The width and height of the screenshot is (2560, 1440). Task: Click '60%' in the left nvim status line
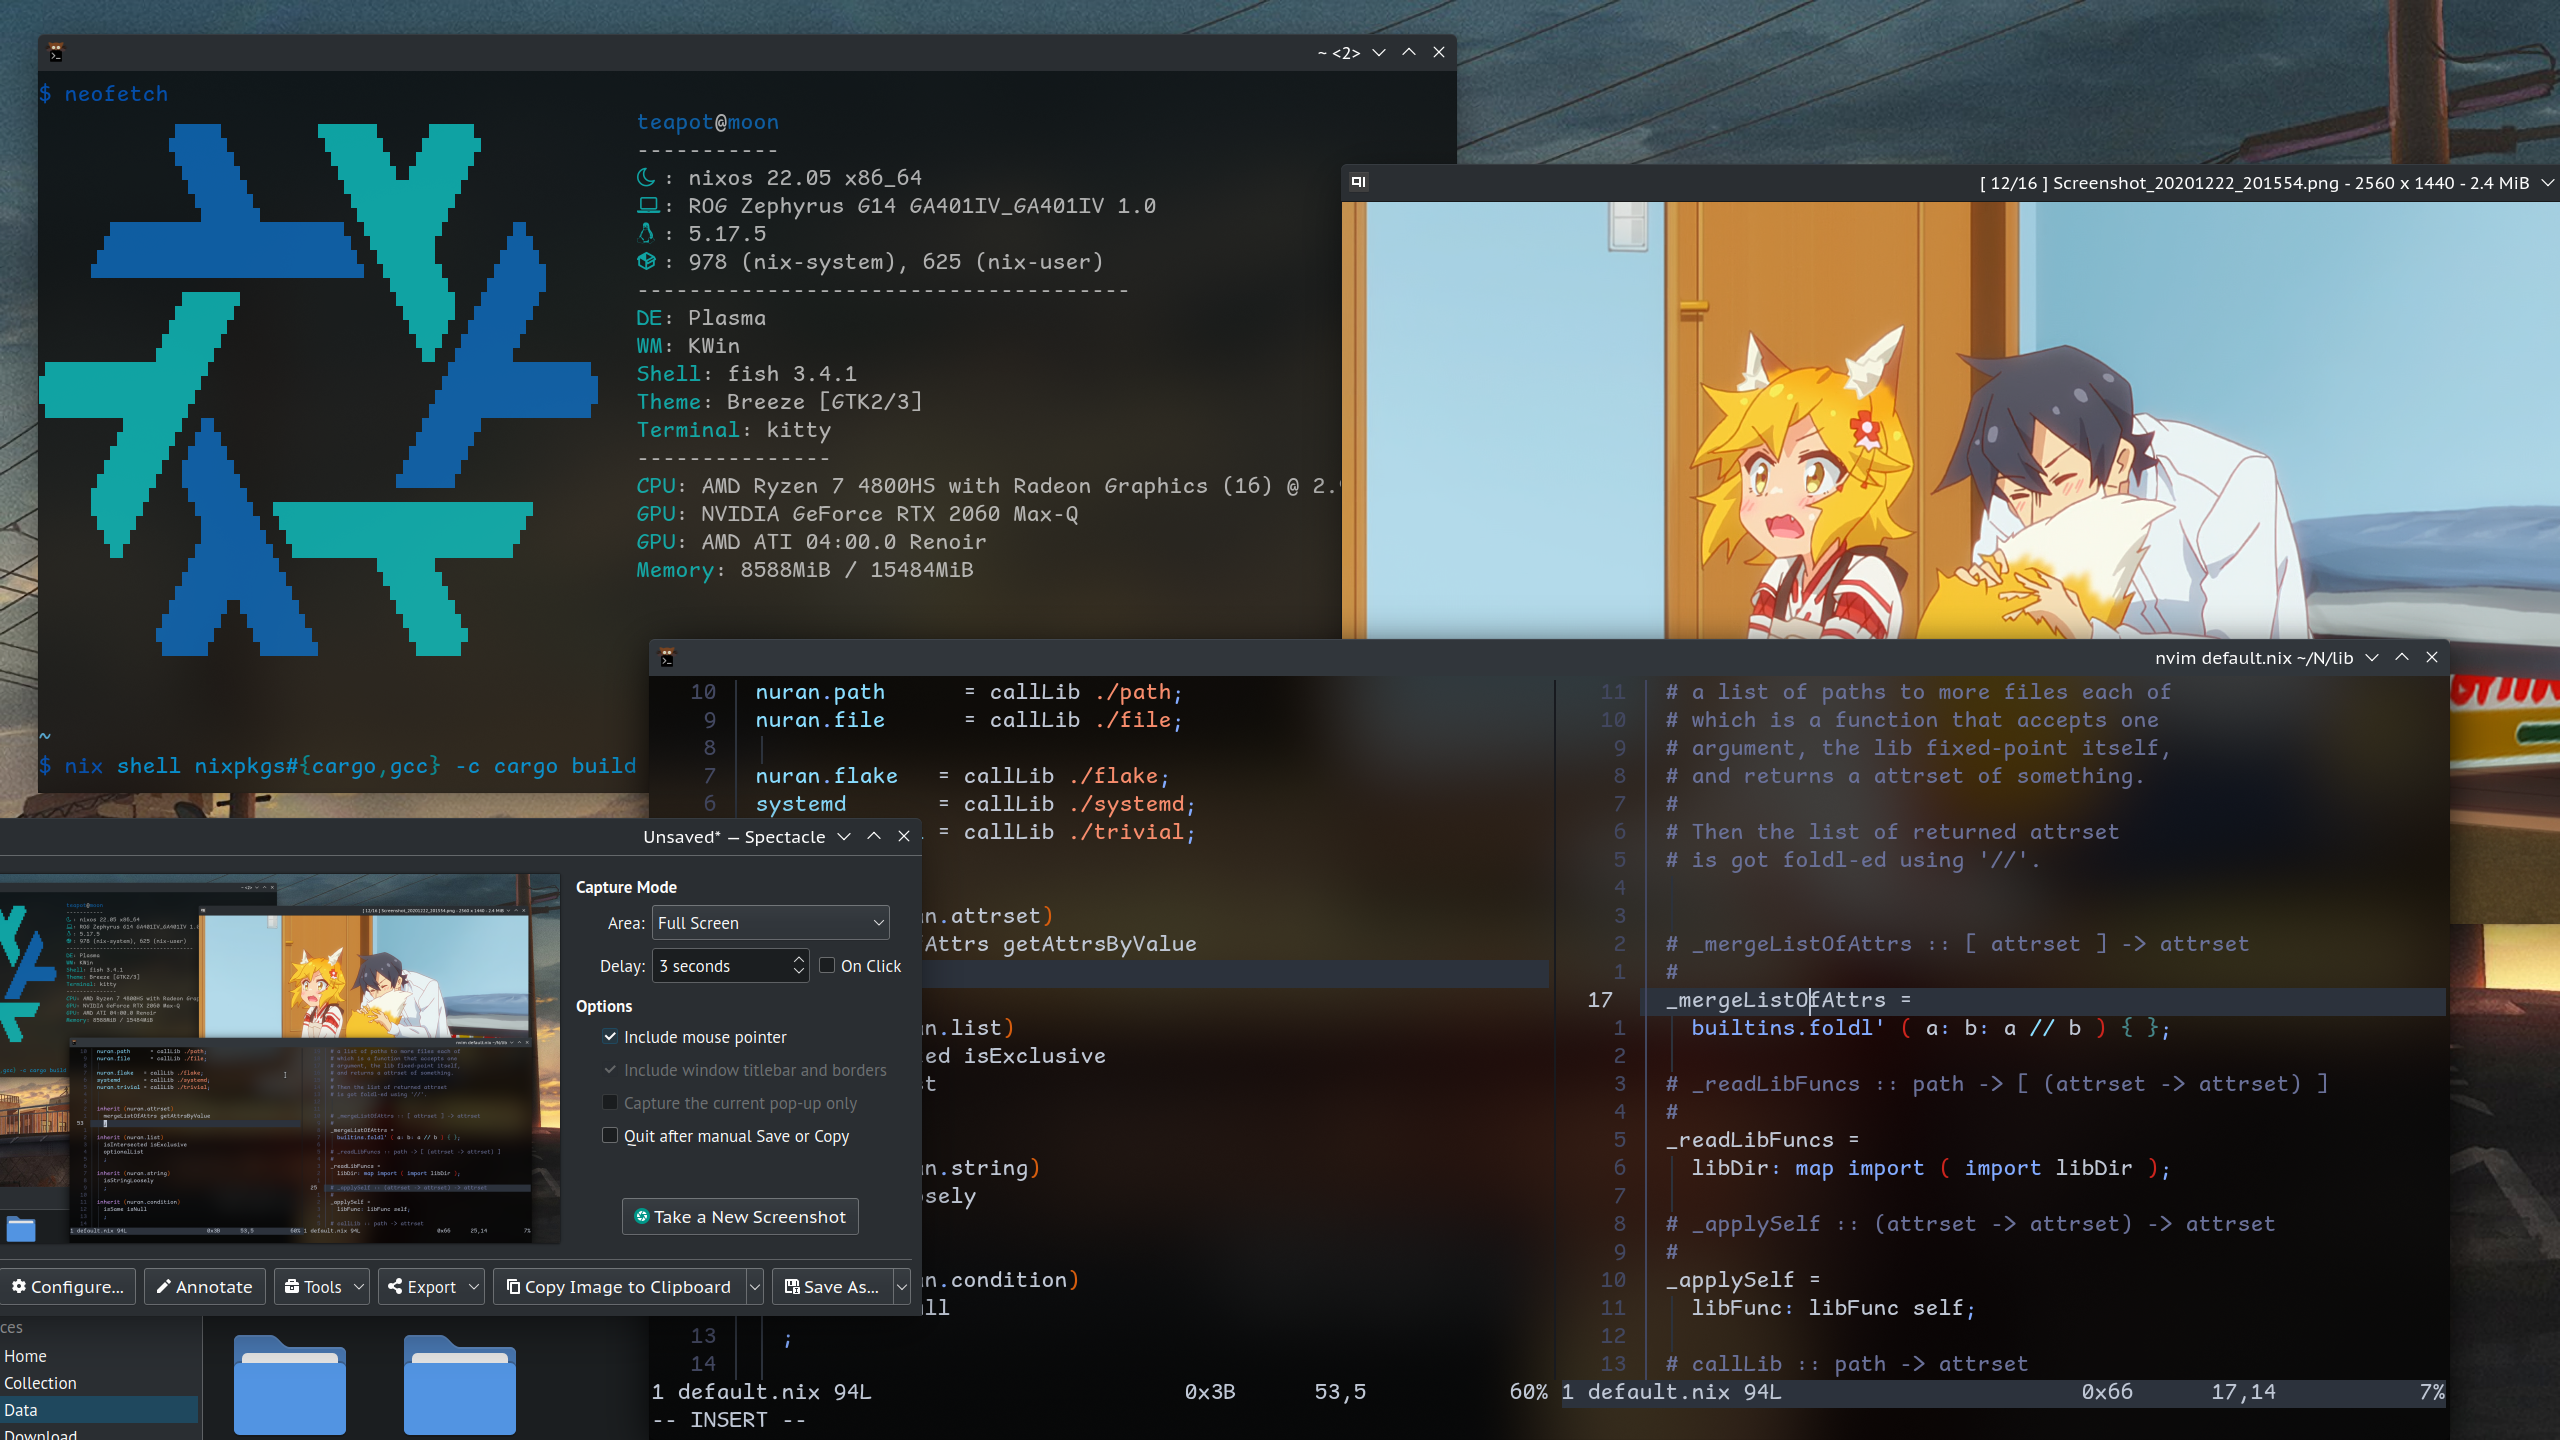(1529, 1392)
